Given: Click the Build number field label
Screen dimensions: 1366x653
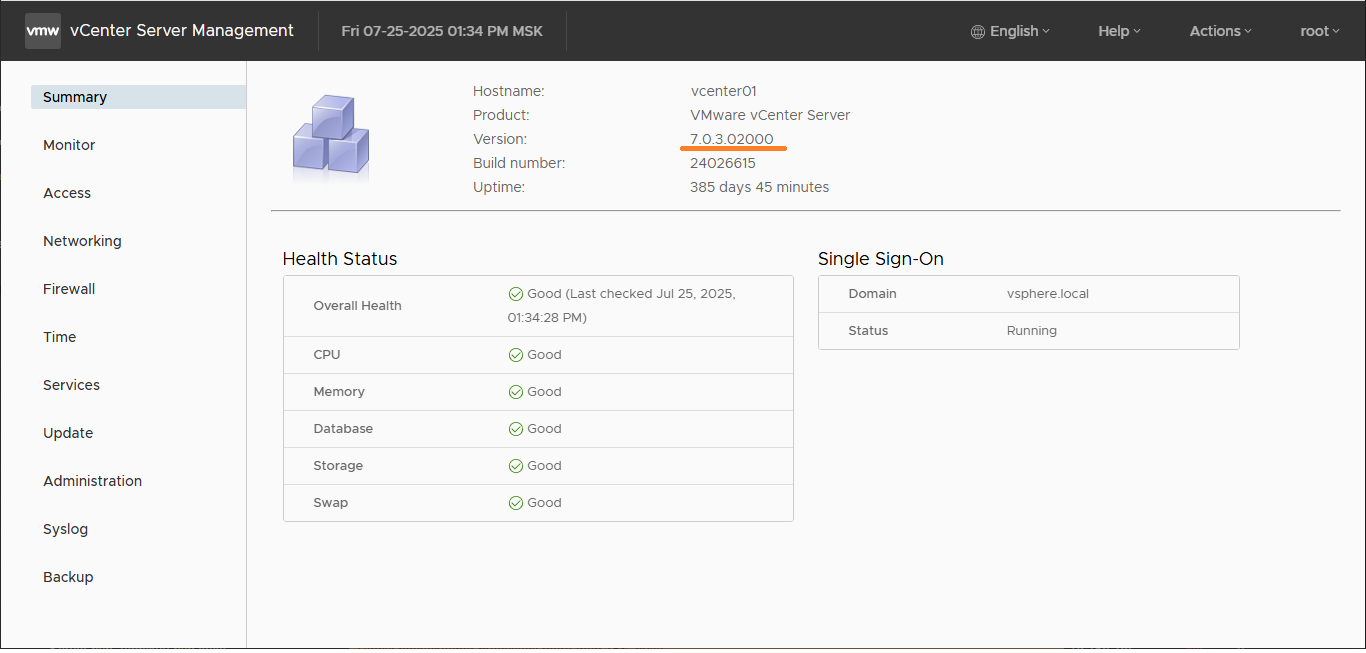Looking at the screenshot, I should click(519, 163).
